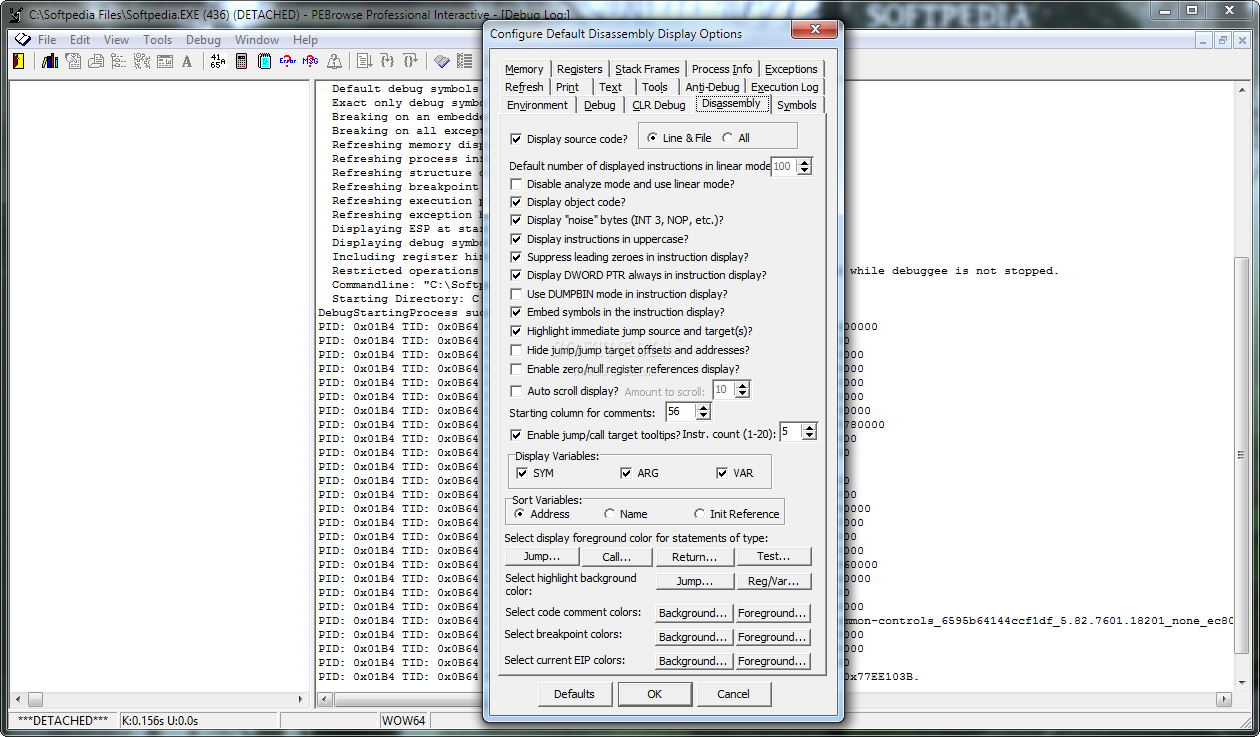Click the PEBrowse app icon beside File menu
Viewport: 1260px width, 737px height.
pos(22,40)
